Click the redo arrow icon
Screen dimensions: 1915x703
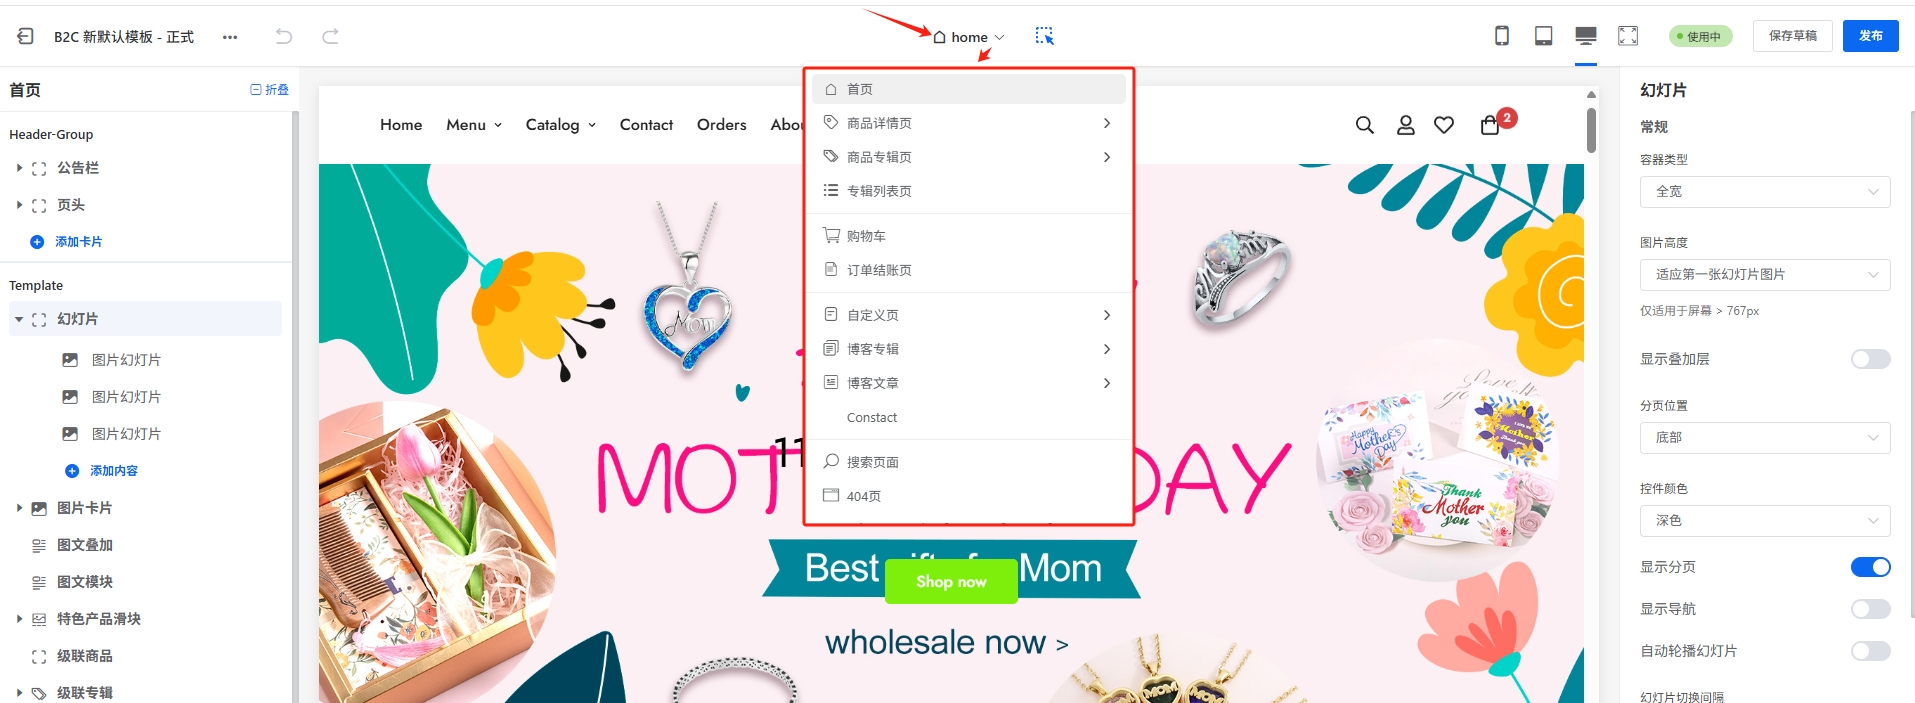coord(330,36)
